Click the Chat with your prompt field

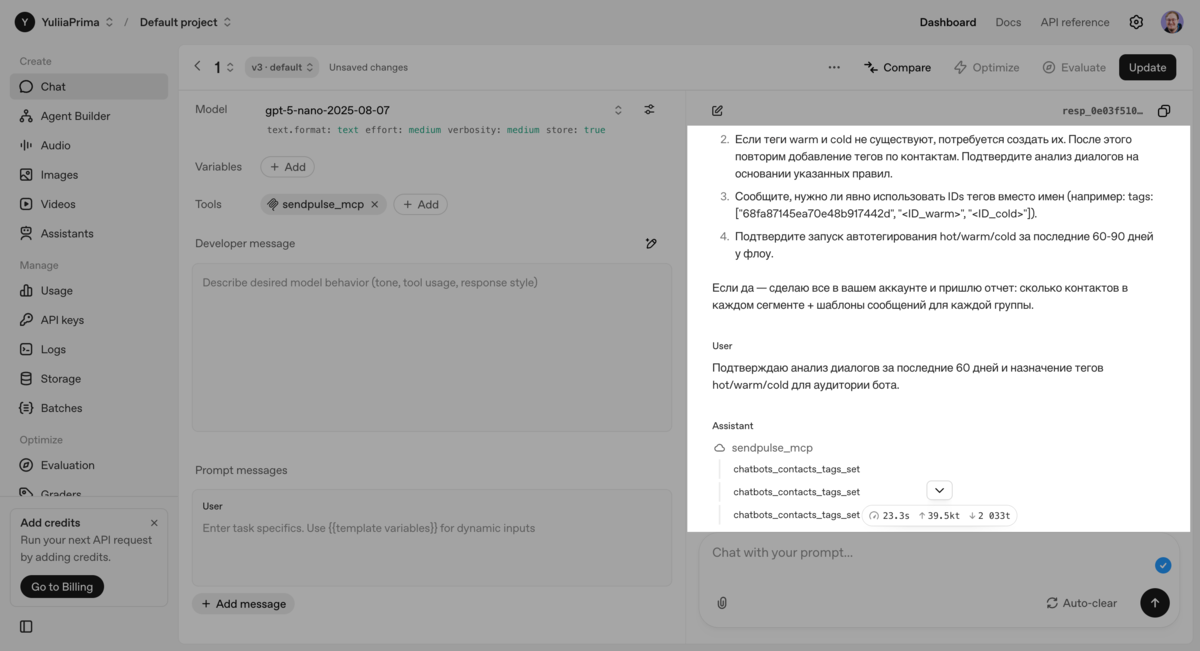(x=920, y=553)
